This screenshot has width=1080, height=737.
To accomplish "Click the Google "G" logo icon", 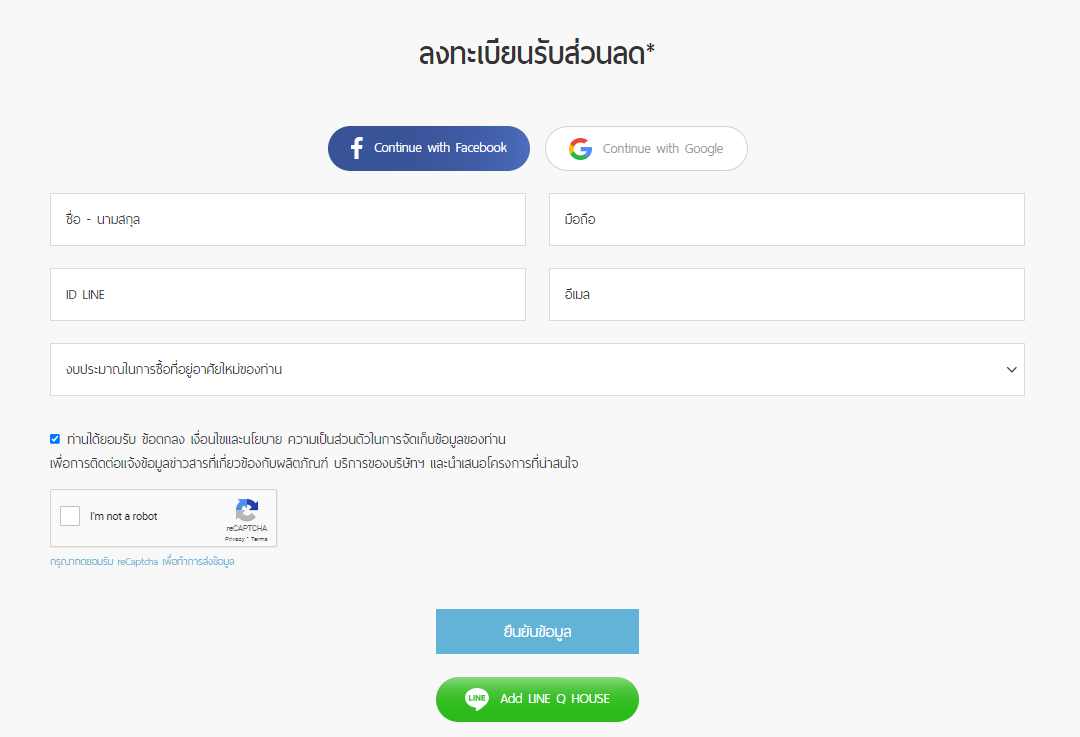I will coord(581,149).
